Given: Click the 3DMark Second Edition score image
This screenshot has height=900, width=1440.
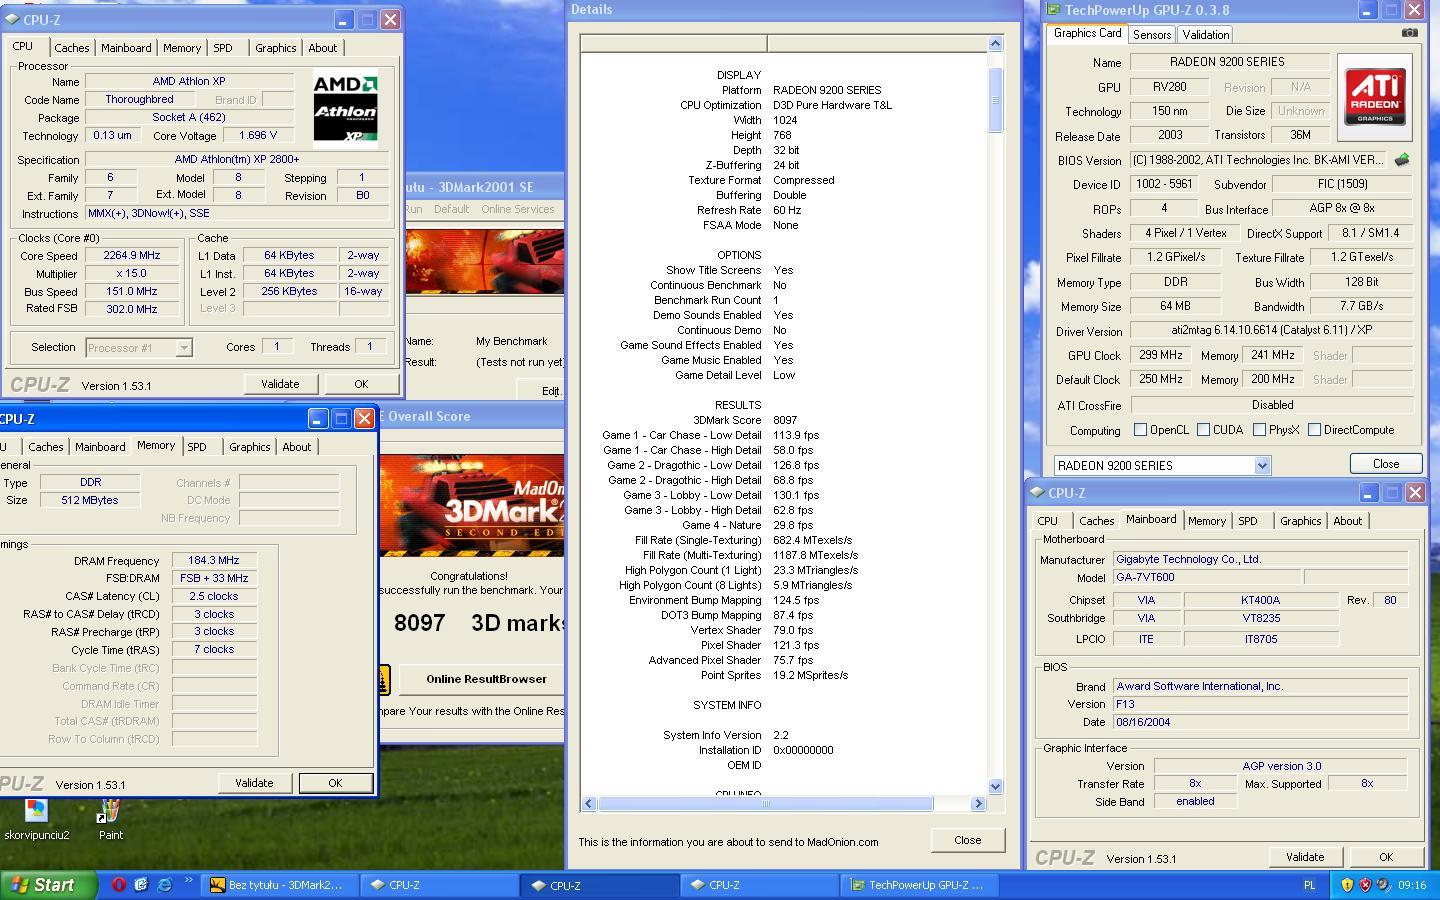Looking at the screenshot, I should pos(472,506).
